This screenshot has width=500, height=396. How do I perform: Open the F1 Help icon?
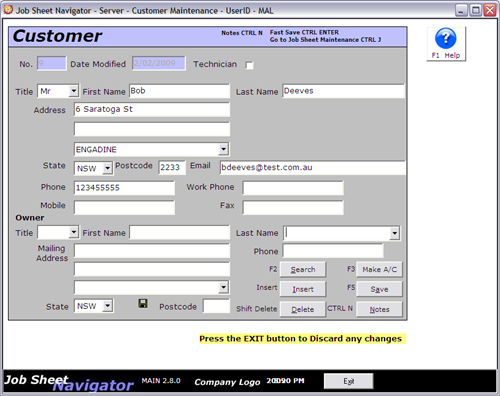[446, 44]
